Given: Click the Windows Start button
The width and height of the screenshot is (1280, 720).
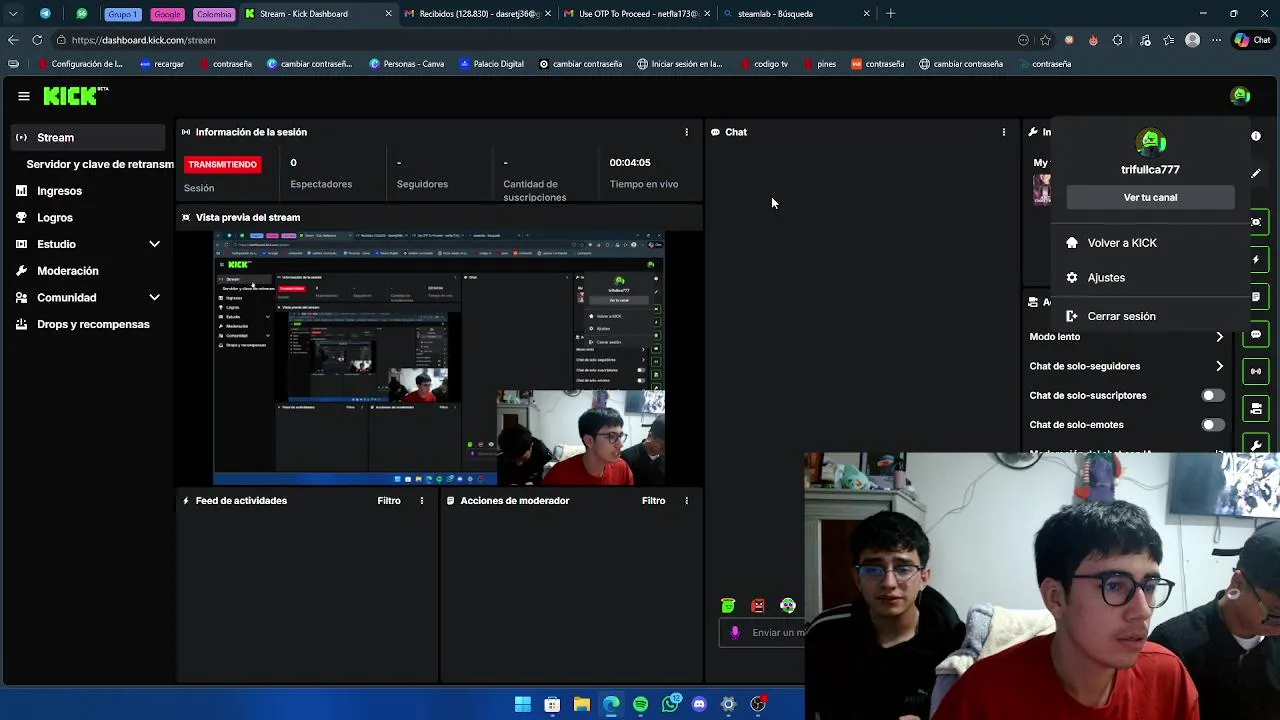Looking at the screenshot, I should point(523,704).
